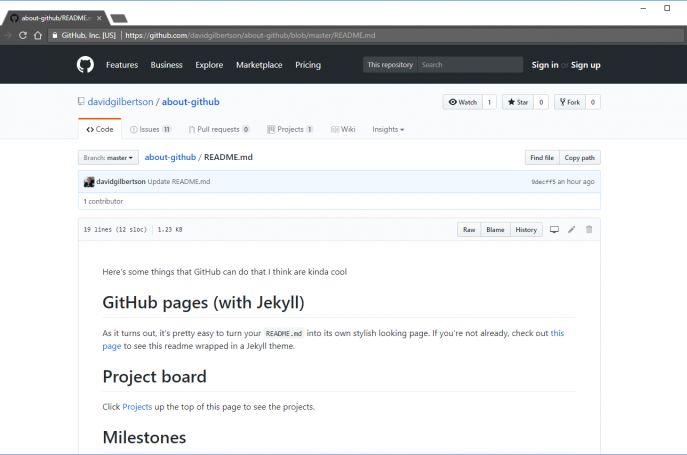This screenshot has width=687, height=455.
Task: Click the GitHub octocat logo
Action: 85,65
